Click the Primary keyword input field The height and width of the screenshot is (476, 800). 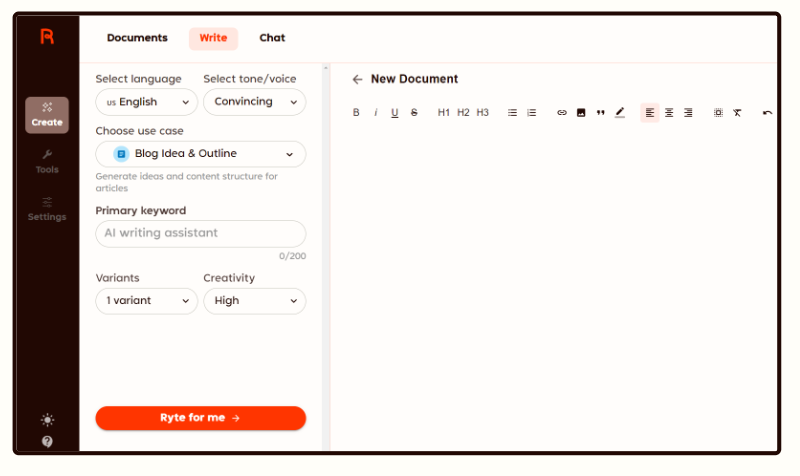coord(201,234)
